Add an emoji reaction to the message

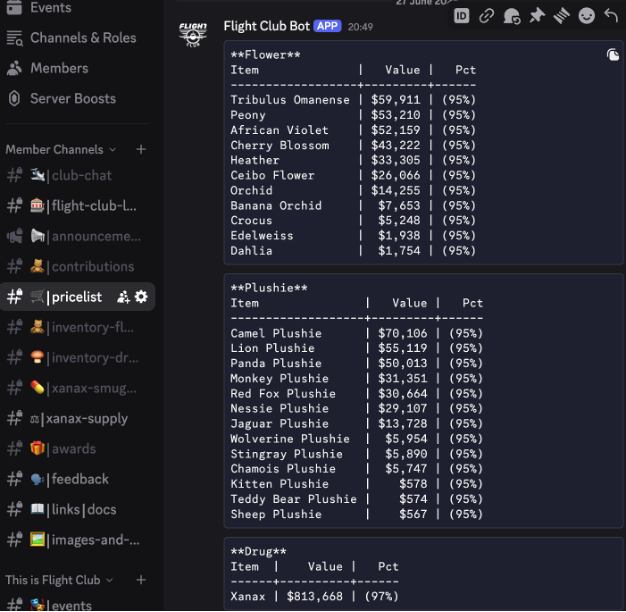click(587, 15)
